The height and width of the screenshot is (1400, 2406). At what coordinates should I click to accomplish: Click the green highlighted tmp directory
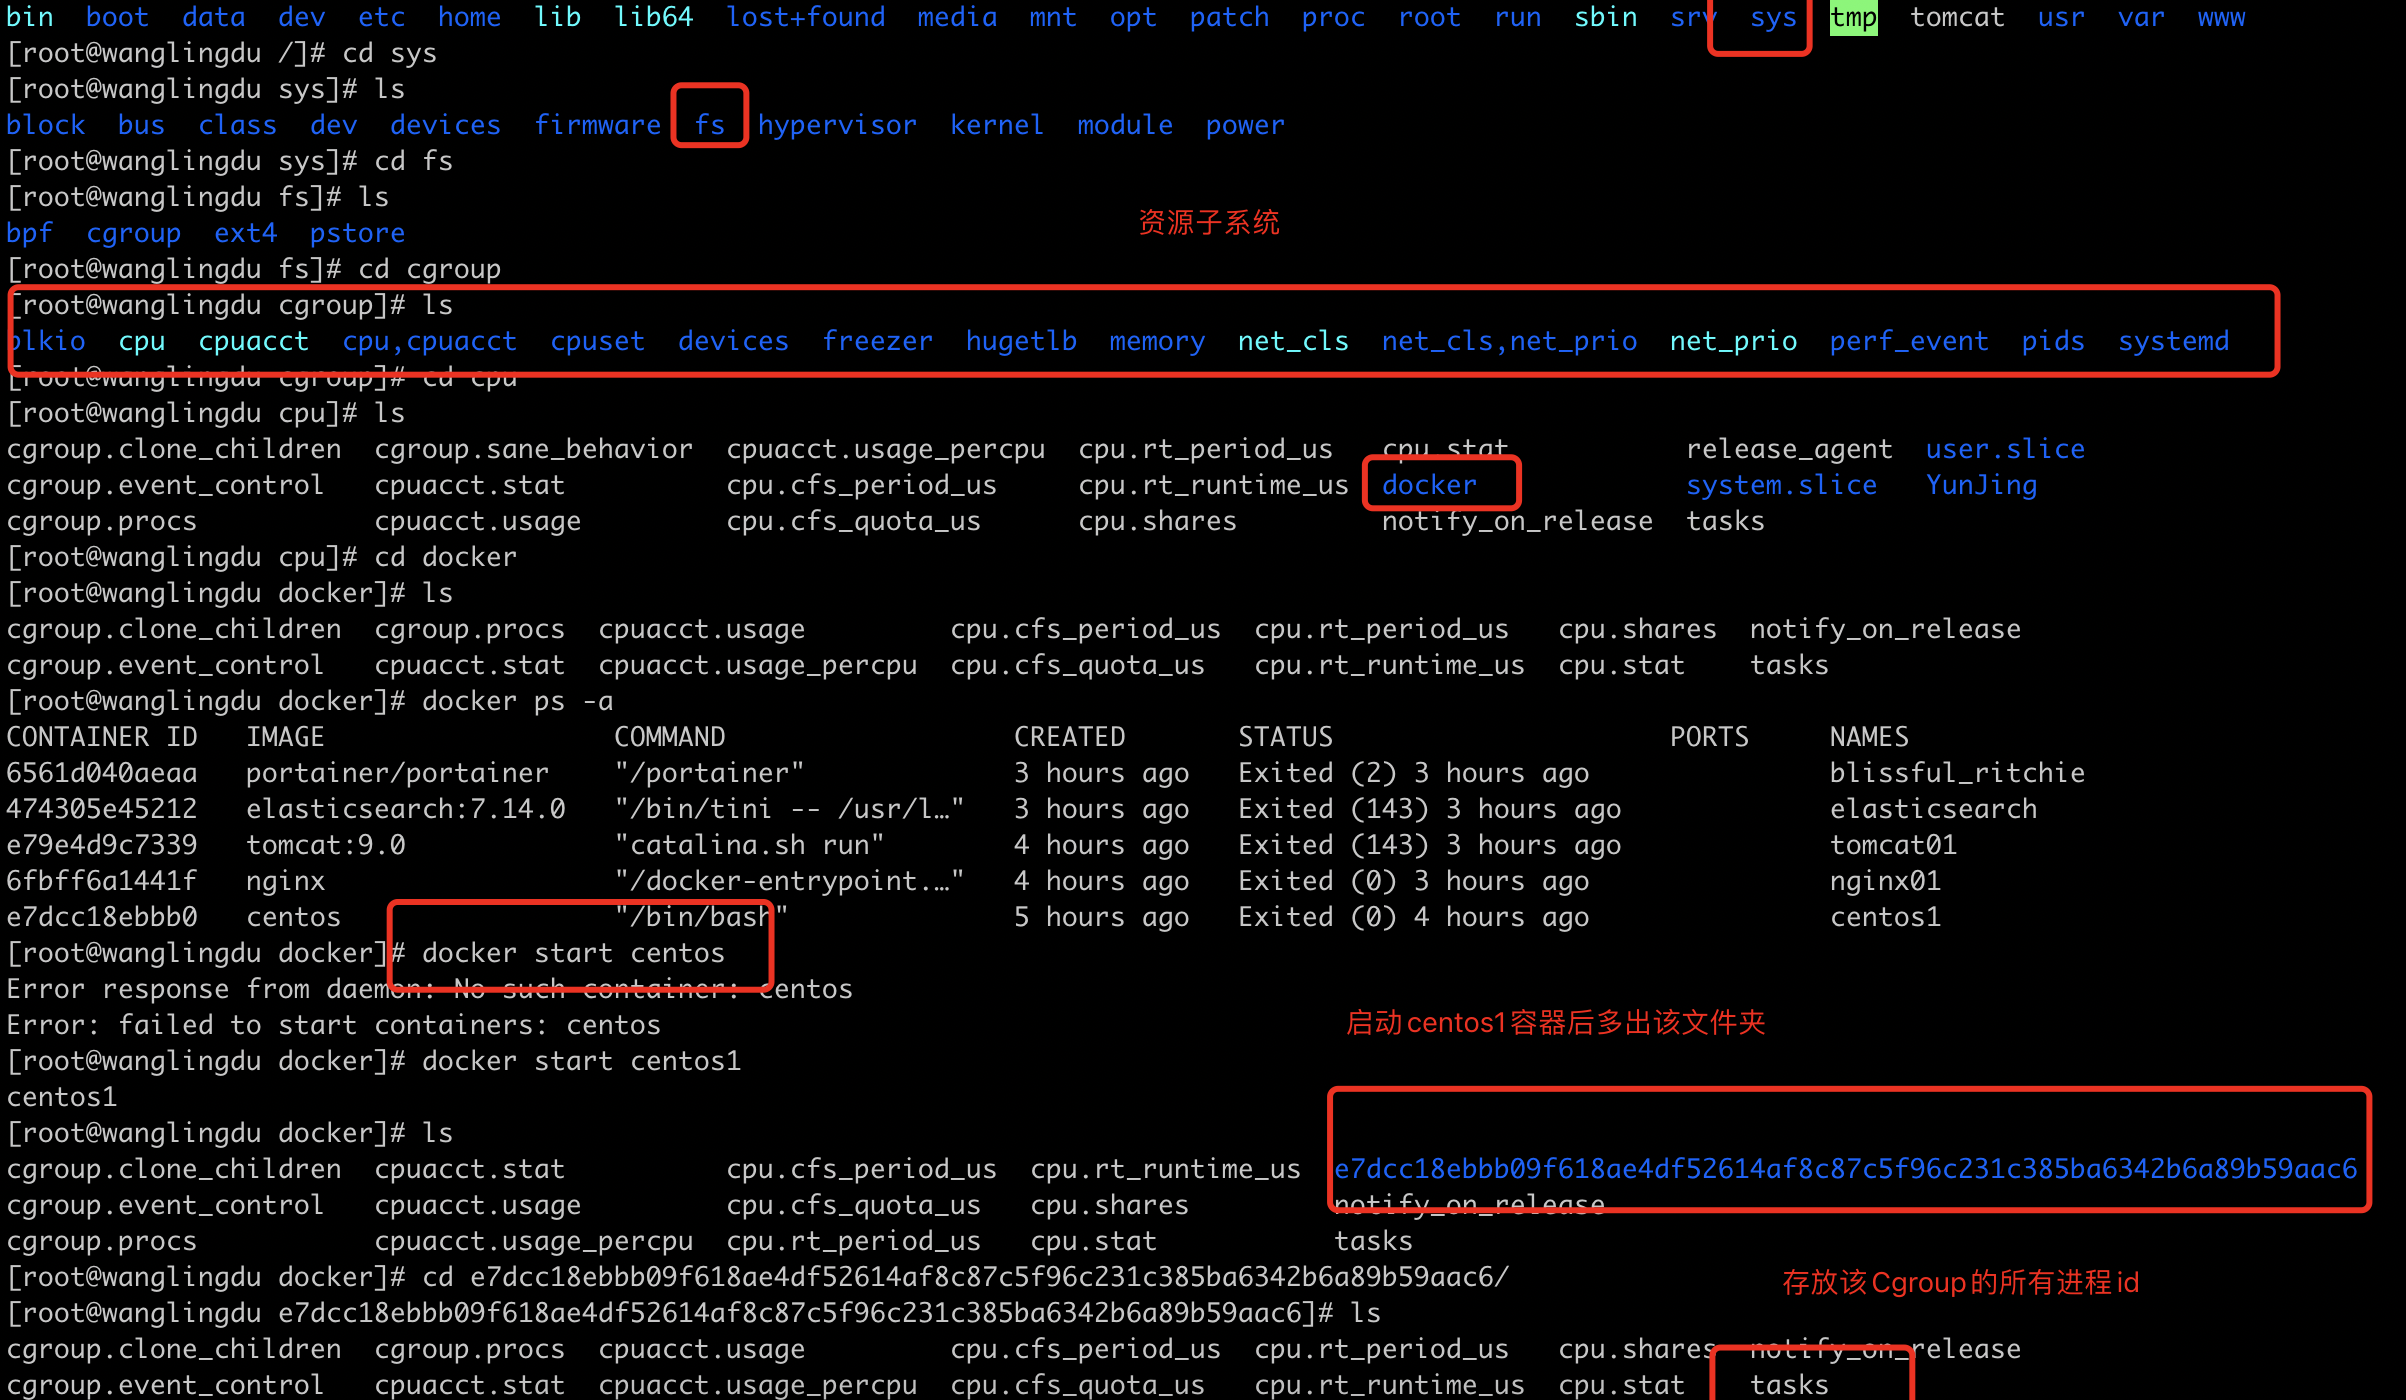click(x=1853, y=18)
